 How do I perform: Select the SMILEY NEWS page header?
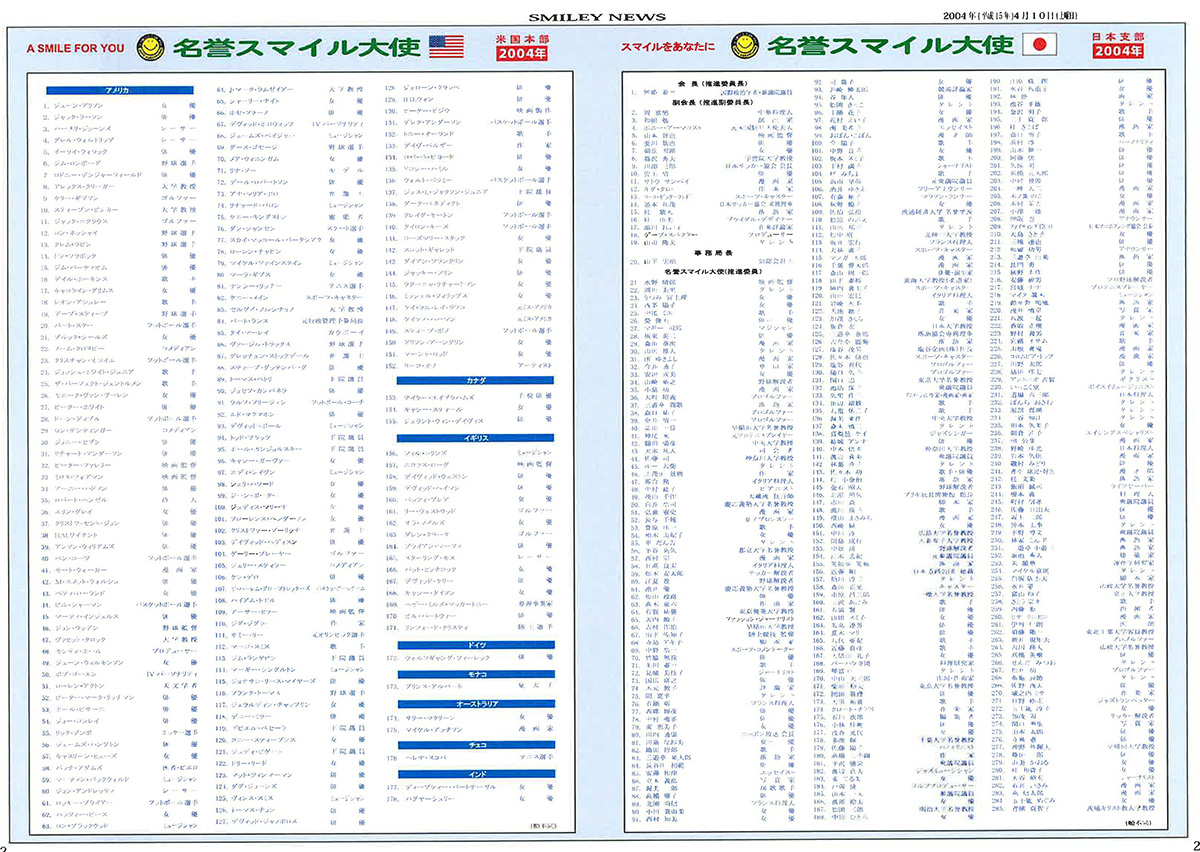[x=598, y=17]
